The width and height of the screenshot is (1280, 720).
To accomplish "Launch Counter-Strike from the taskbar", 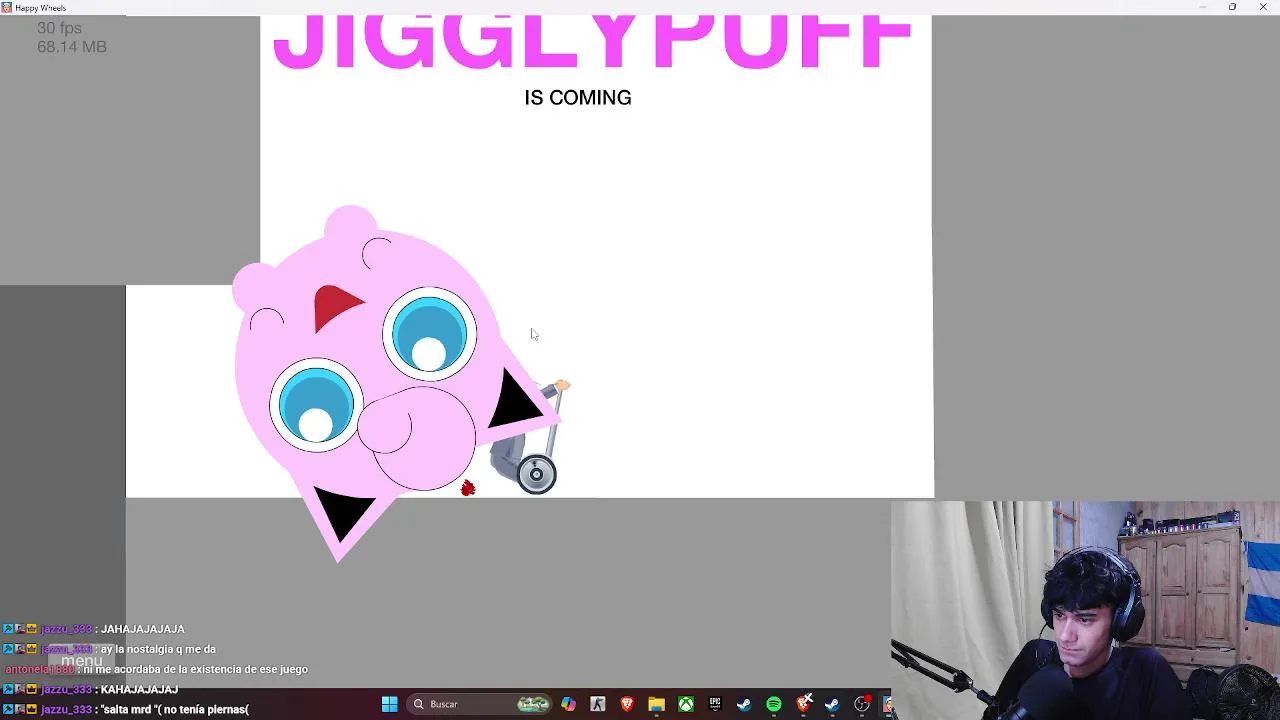I will tap(598, 704).
